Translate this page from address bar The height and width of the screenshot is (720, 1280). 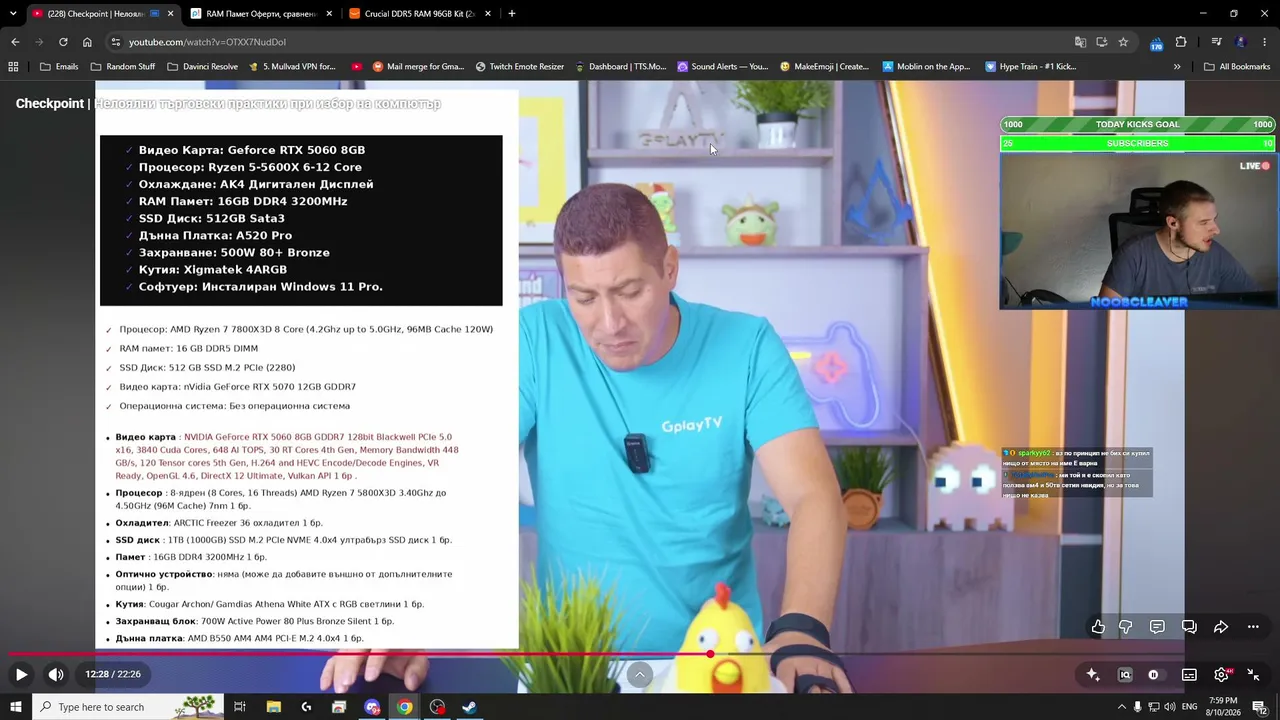pyautogui.click(x=1080, y=42)
